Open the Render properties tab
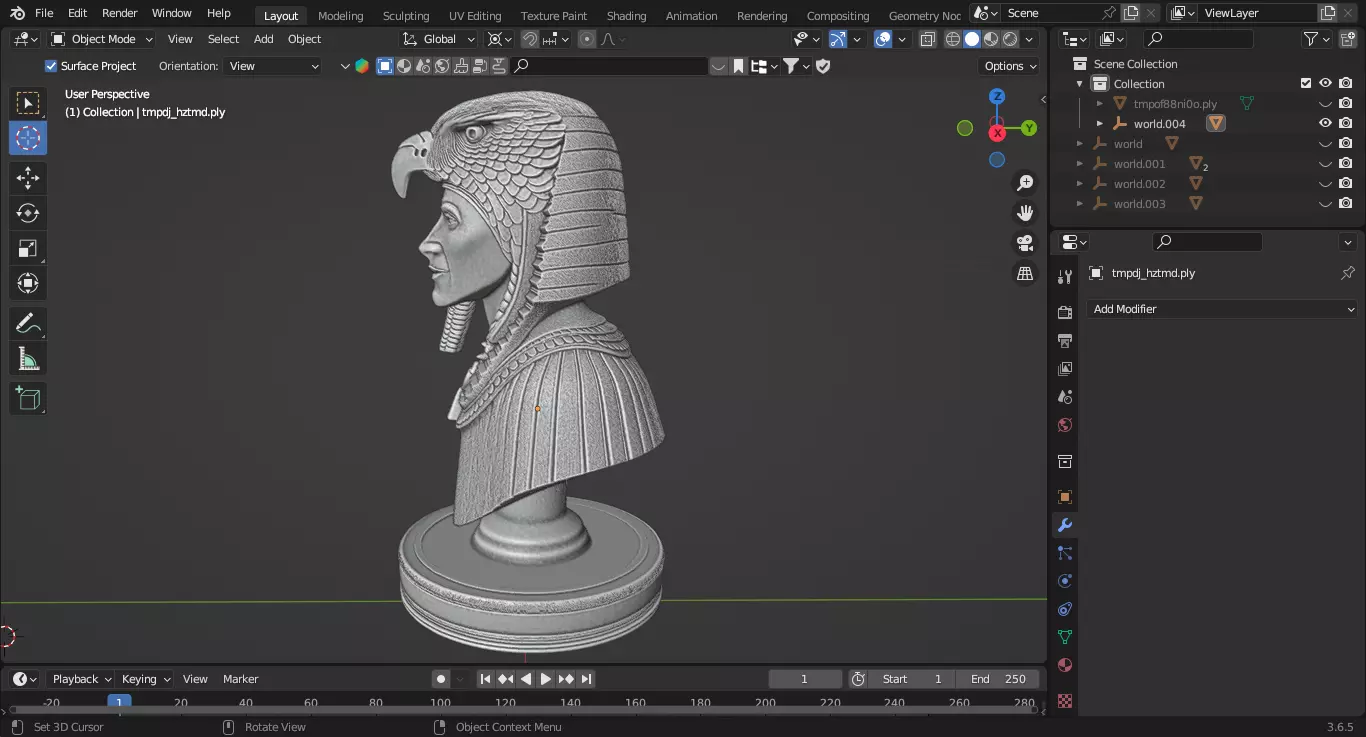Screen dimensions: 1366x737 click(x=1065, y=313)
